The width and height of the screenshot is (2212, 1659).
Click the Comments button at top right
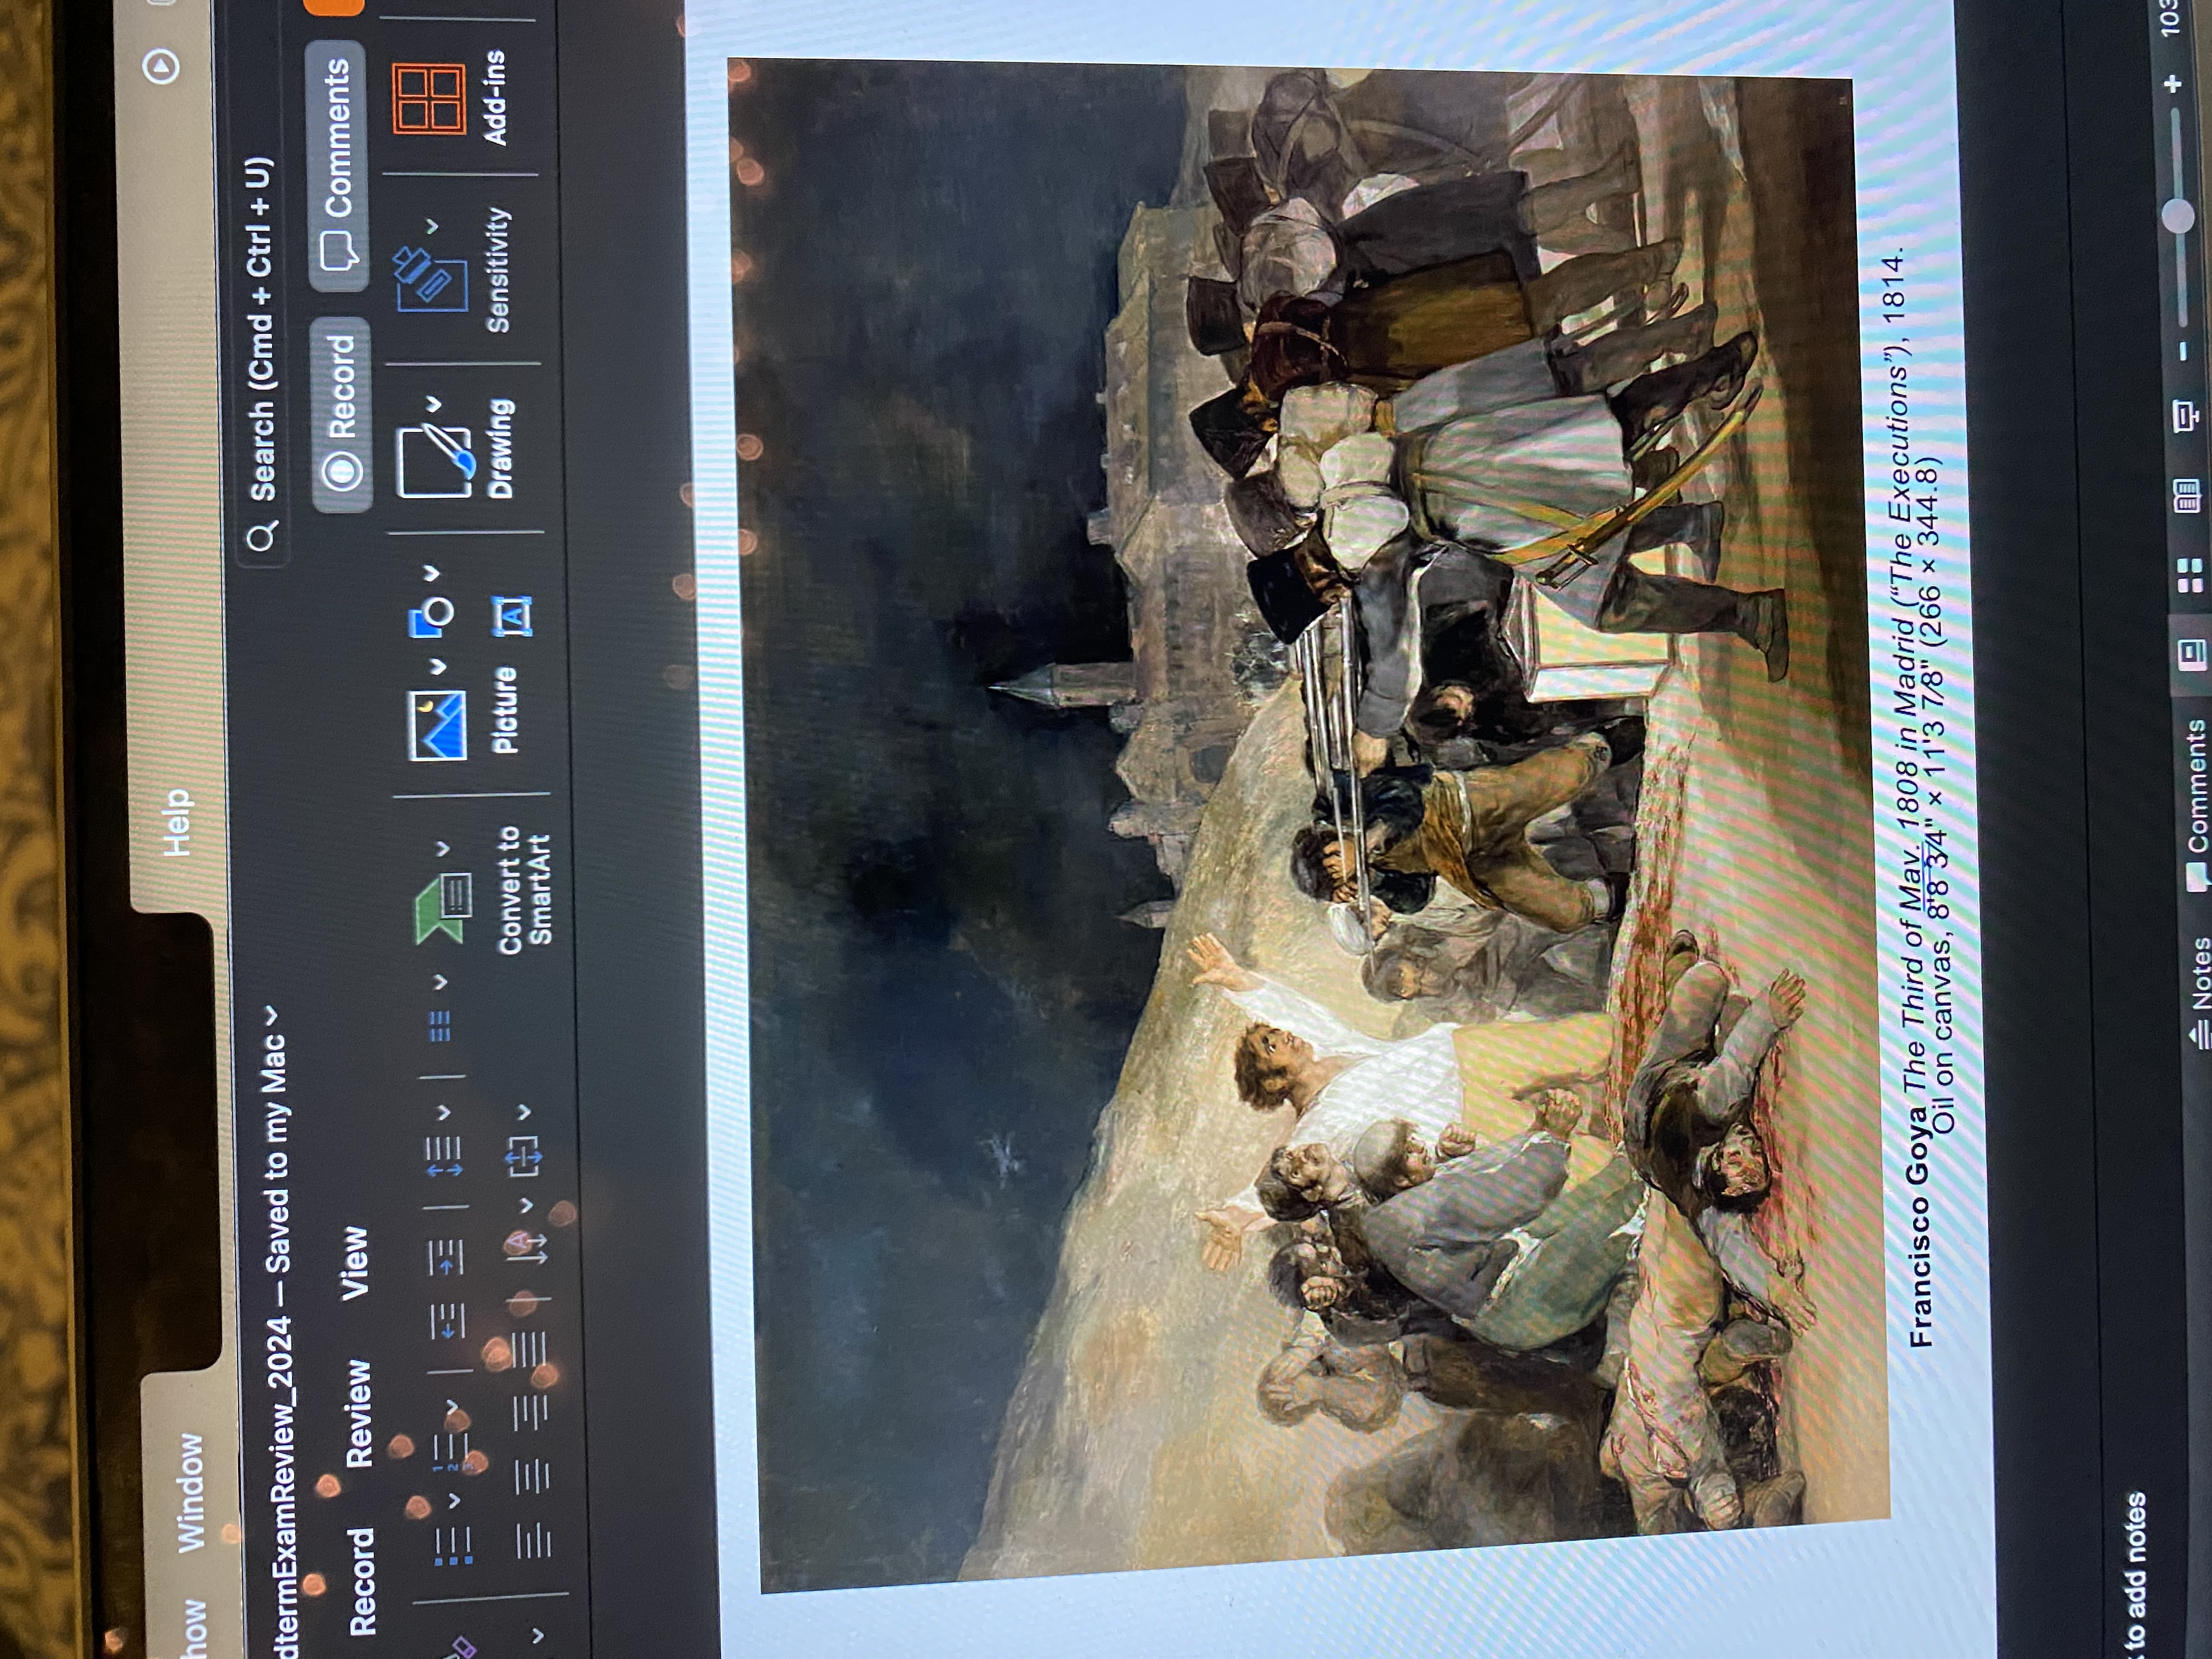(337, 166)
